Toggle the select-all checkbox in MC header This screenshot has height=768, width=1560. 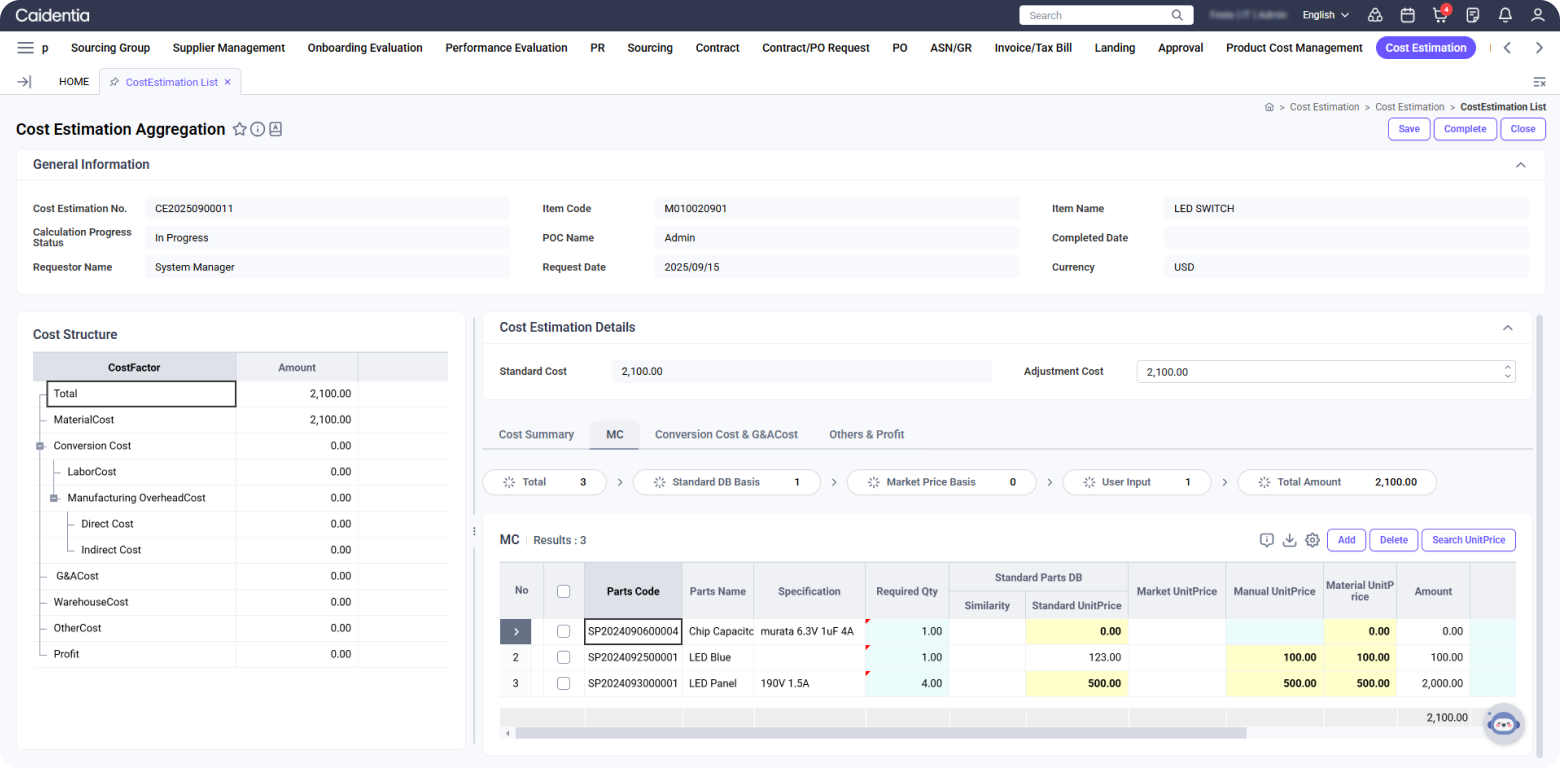(564, 591)
